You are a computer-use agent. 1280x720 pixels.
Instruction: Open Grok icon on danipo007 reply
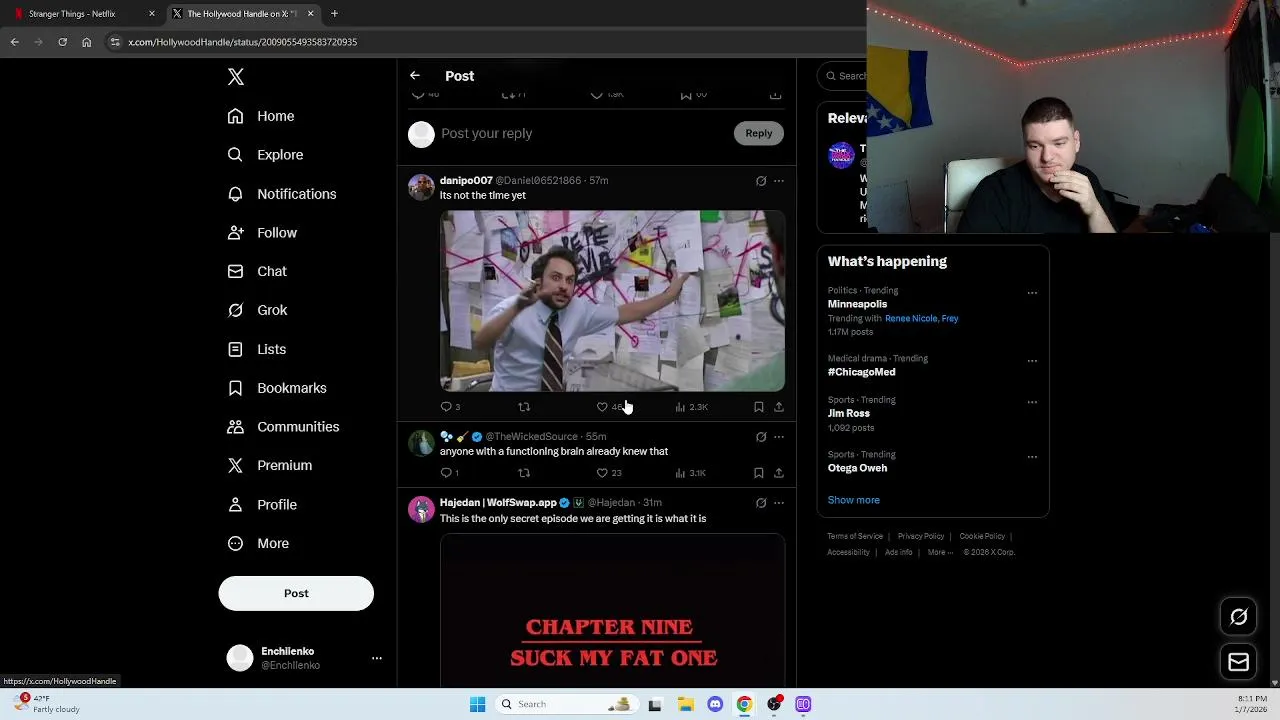pyautogui.click(x=761, y=181)
